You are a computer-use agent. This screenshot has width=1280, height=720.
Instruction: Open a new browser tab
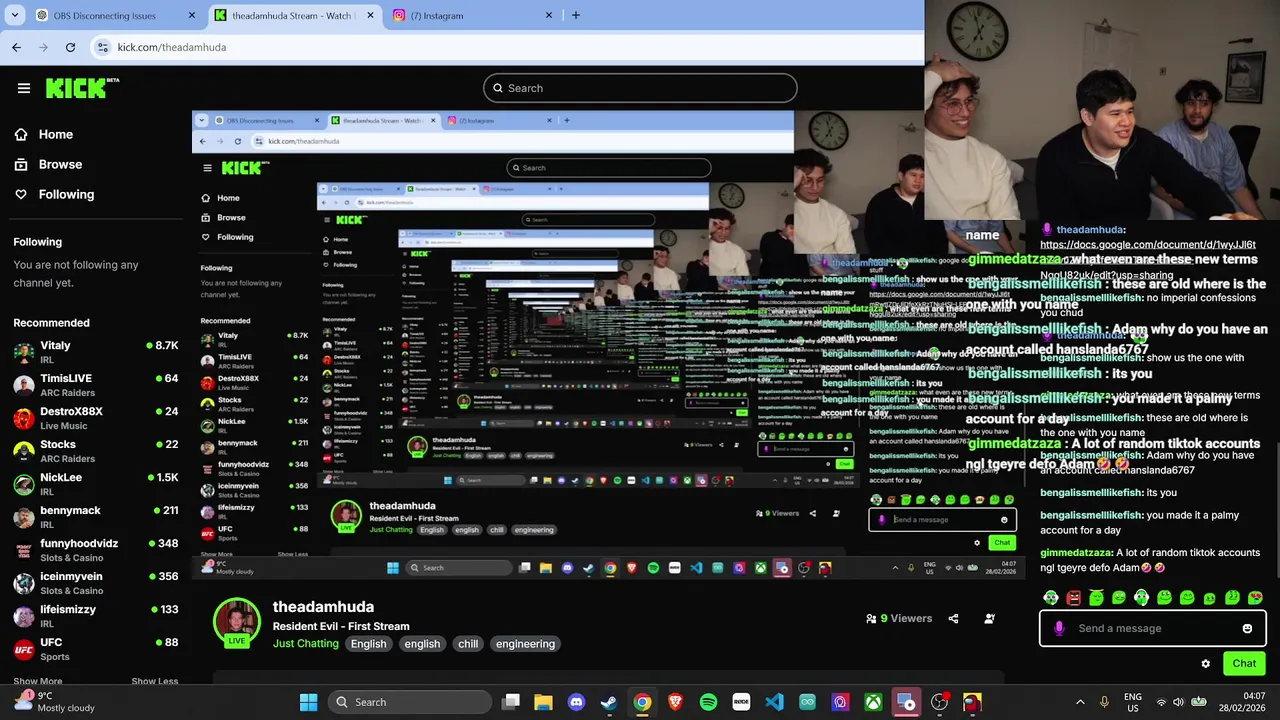(575, 15)
